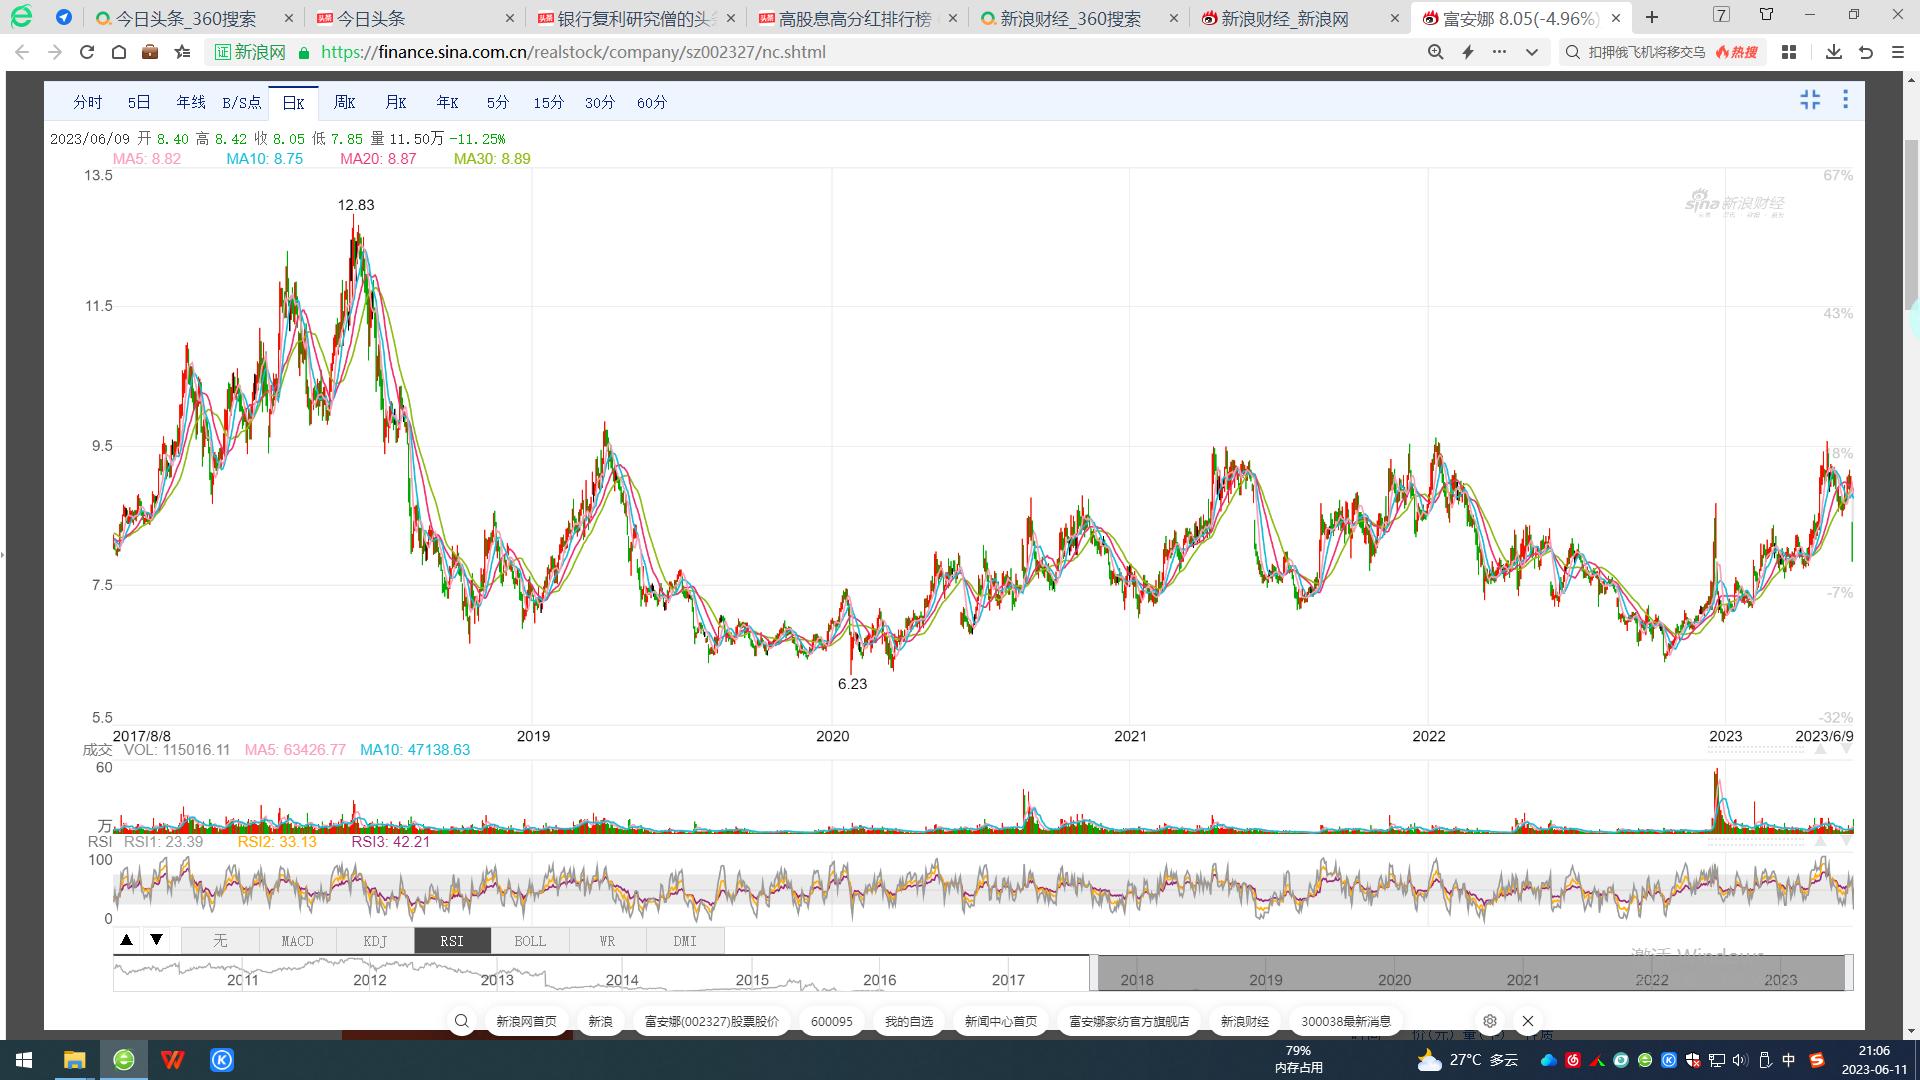The image size is (1920, 1080).
Task: Open the chart's vertical dots menu
Action: 1845,100
